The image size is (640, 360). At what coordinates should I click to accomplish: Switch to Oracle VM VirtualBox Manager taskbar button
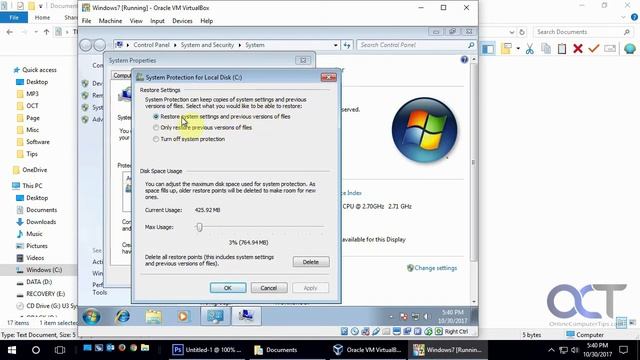367,350
